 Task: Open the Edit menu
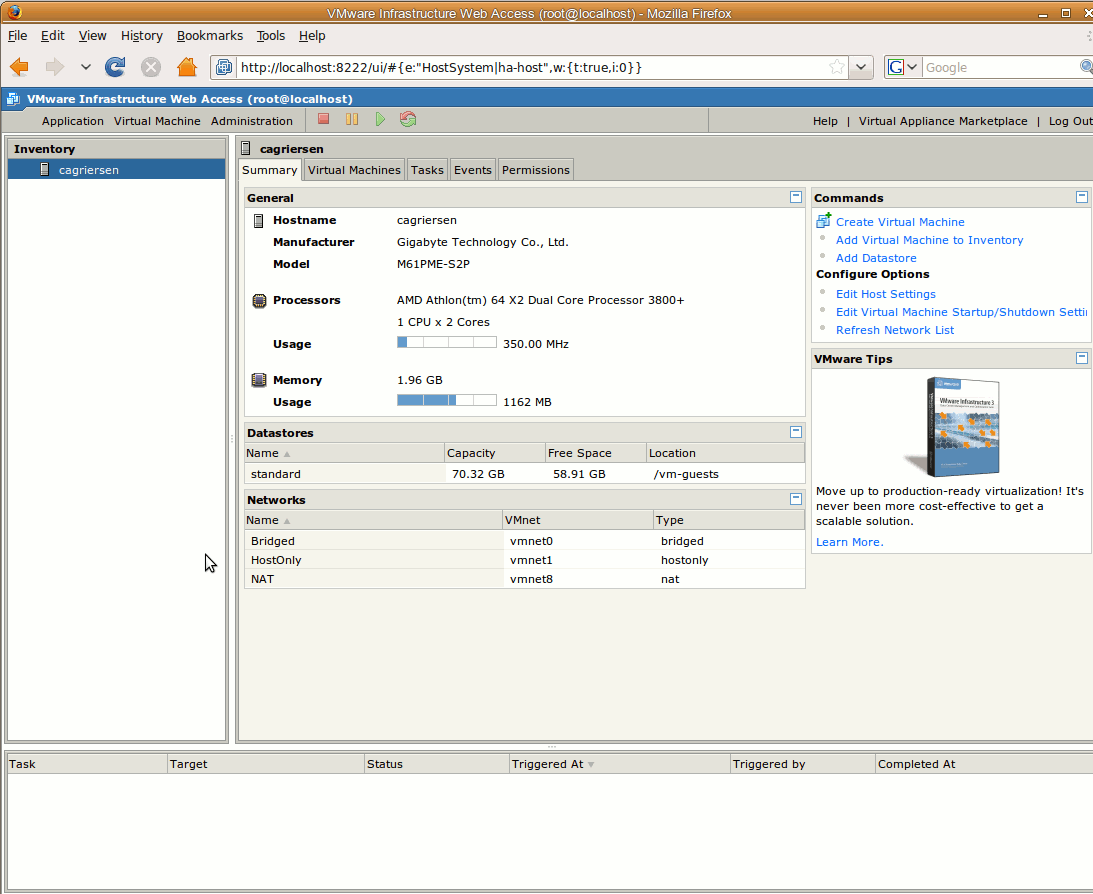coord(52,36)
